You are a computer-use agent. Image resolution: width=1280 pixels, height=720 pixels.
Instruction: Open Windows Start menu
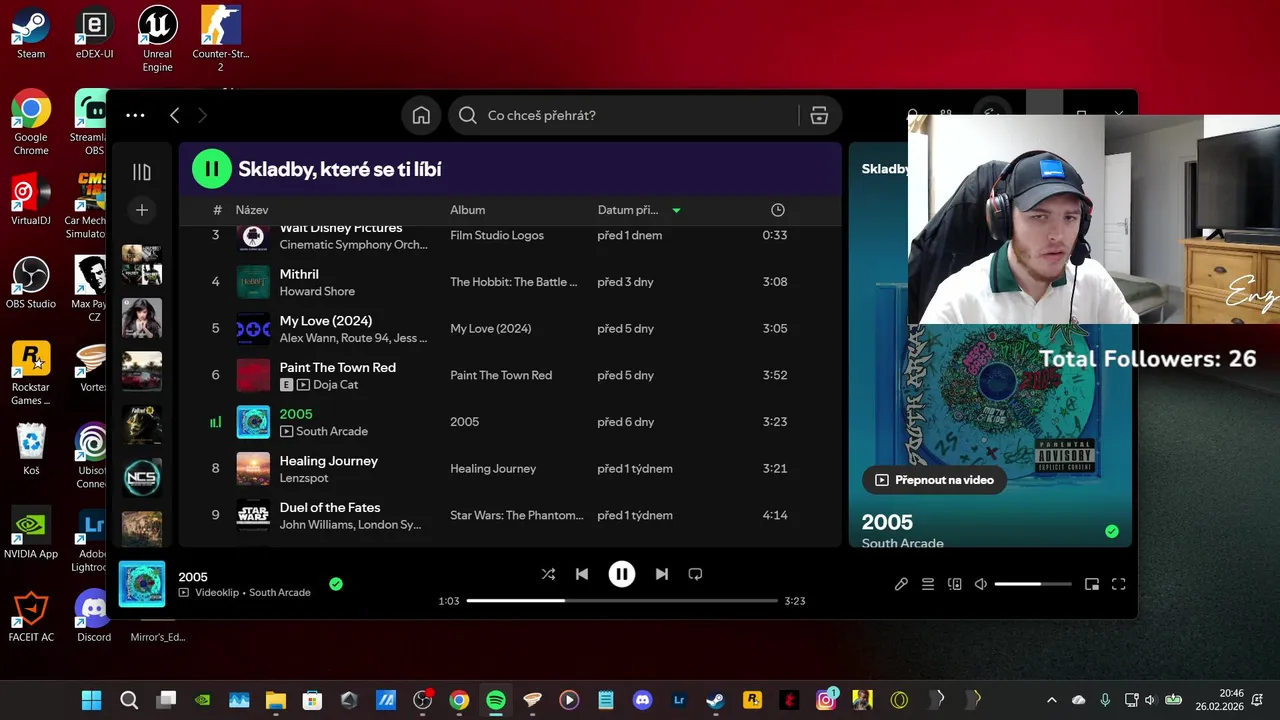(x=91, y=700)
